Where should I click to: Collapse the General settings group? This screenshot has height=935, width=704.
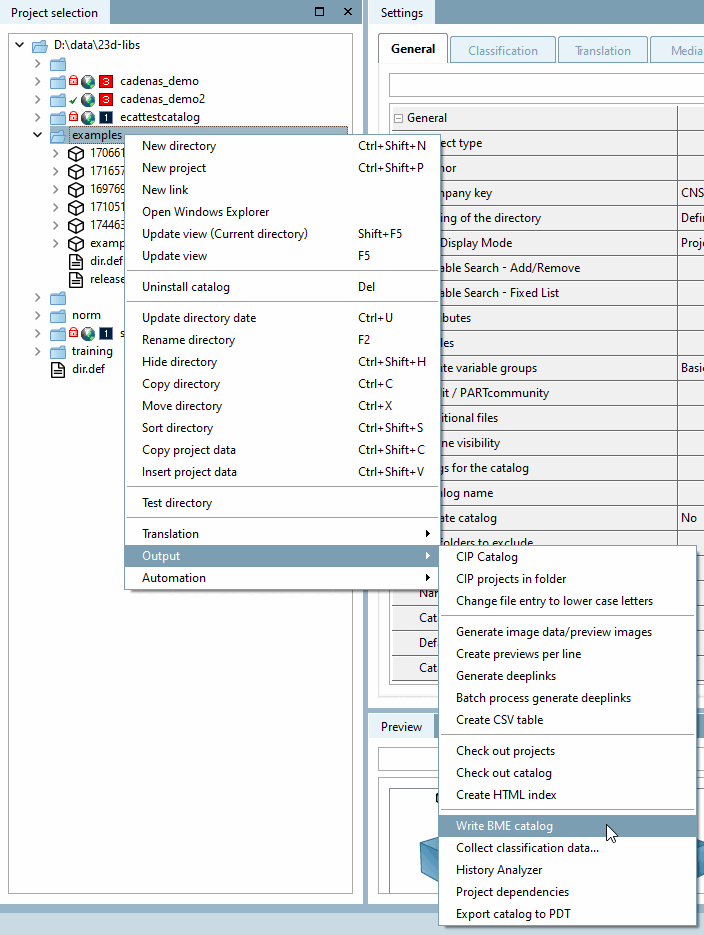(398, 118)
